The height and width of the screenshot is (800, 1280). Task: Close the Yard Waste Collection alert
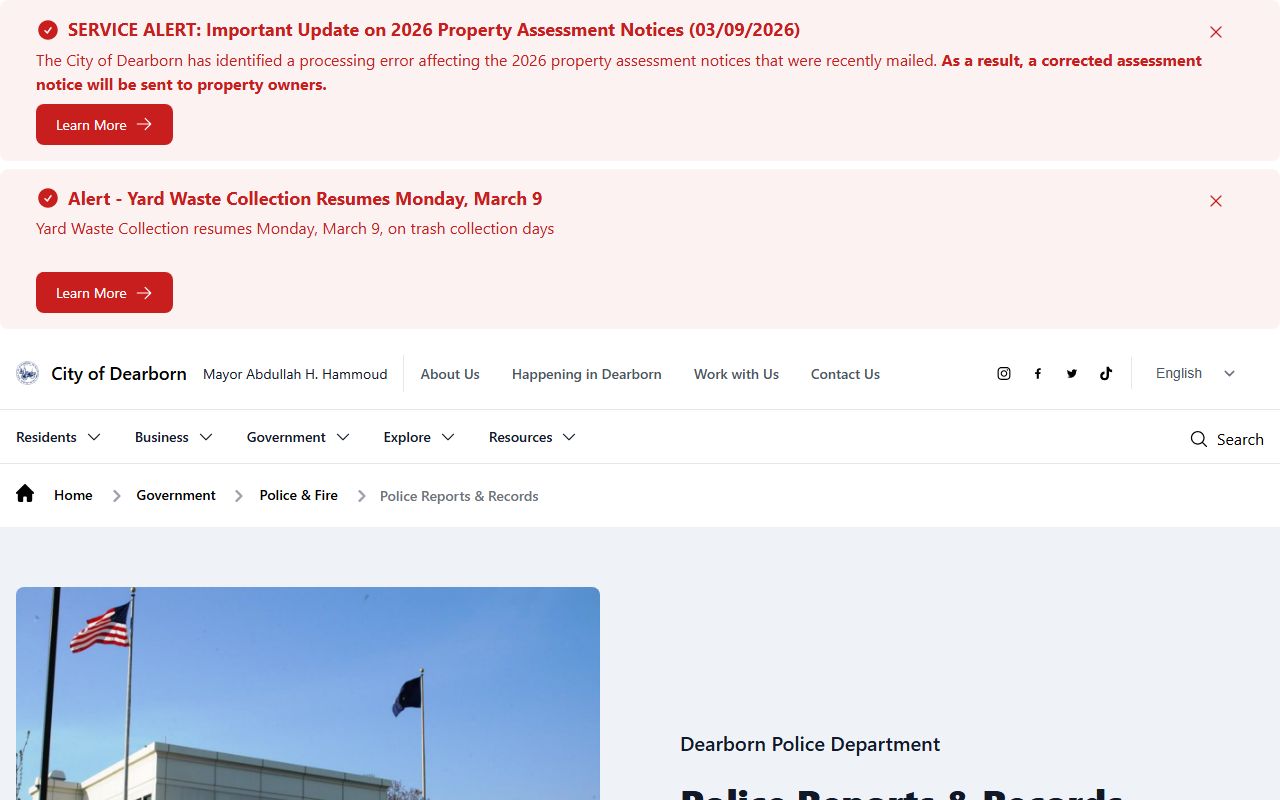pos(1216,201)
